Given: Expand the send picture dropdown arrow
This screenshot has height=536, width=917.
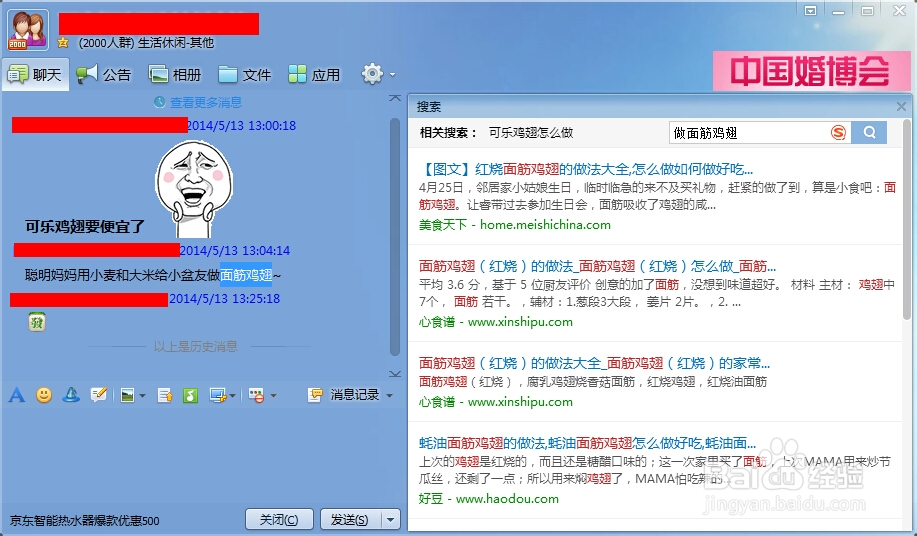Looking at the screenshot, I should click(142, 396).
